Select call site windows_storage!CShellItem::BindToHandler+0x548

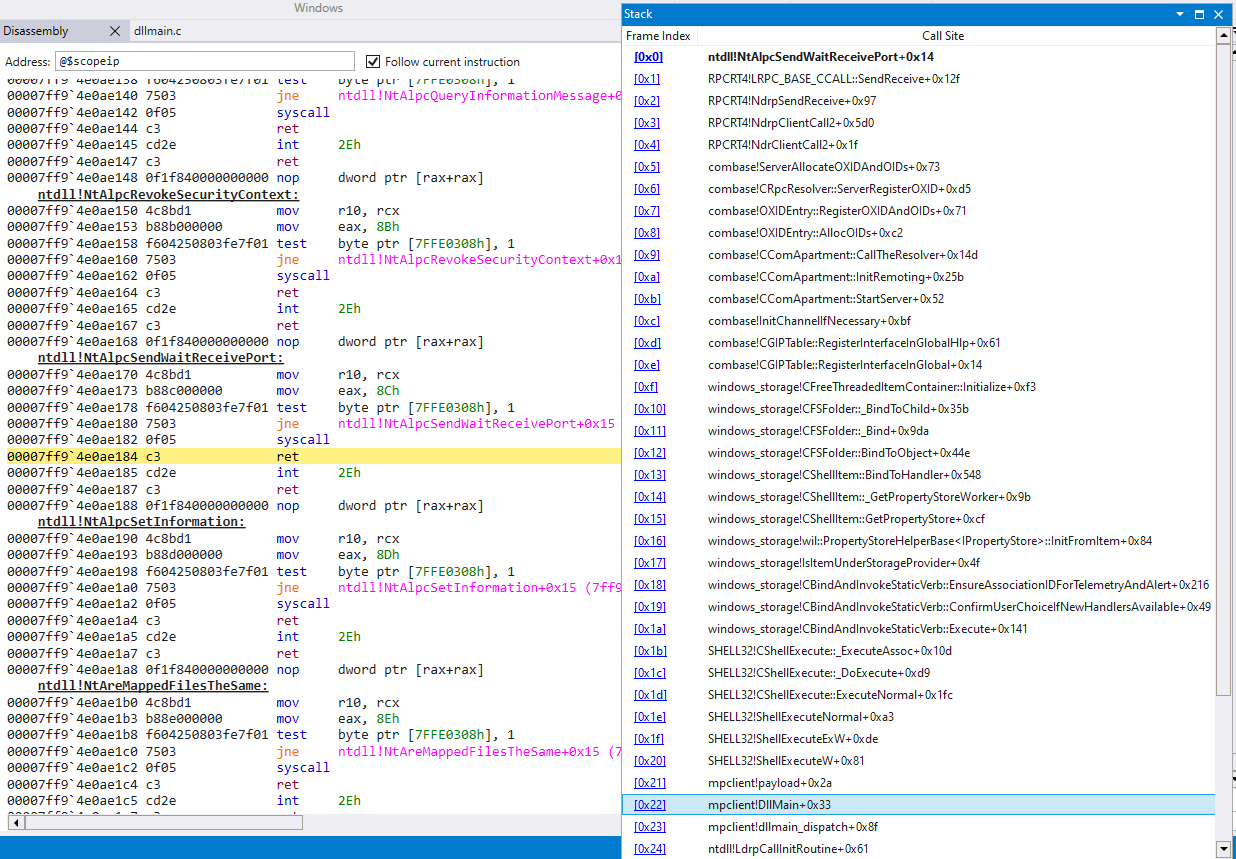[x=844, y=475]
